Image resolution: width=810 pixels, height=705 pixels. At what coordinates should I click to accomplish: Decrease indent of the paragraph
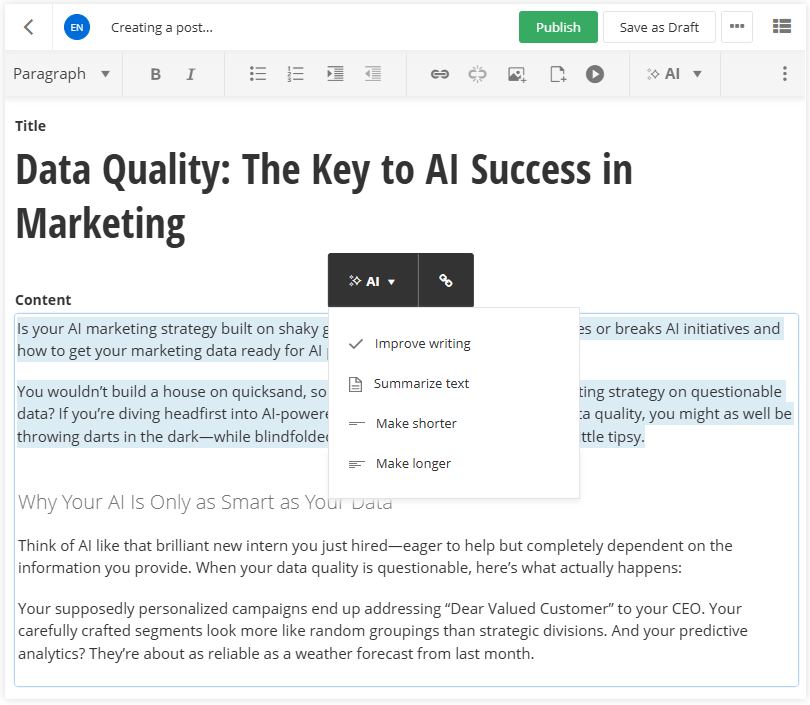click(x=373, y=74)
